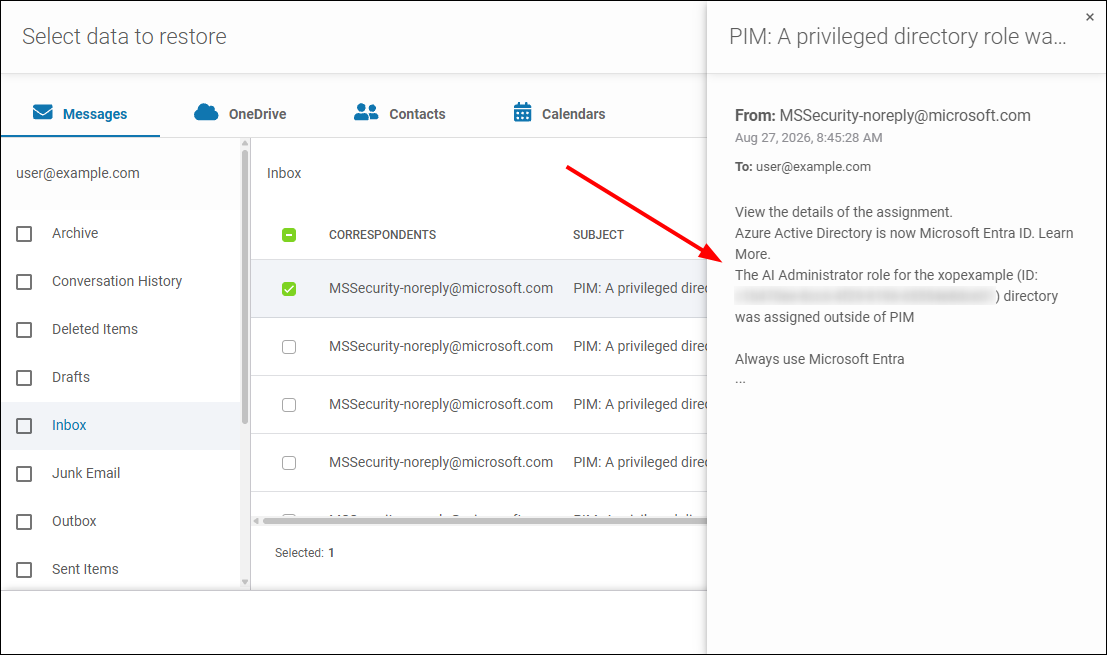Open the Deleted Items folder

click(95, 329)
